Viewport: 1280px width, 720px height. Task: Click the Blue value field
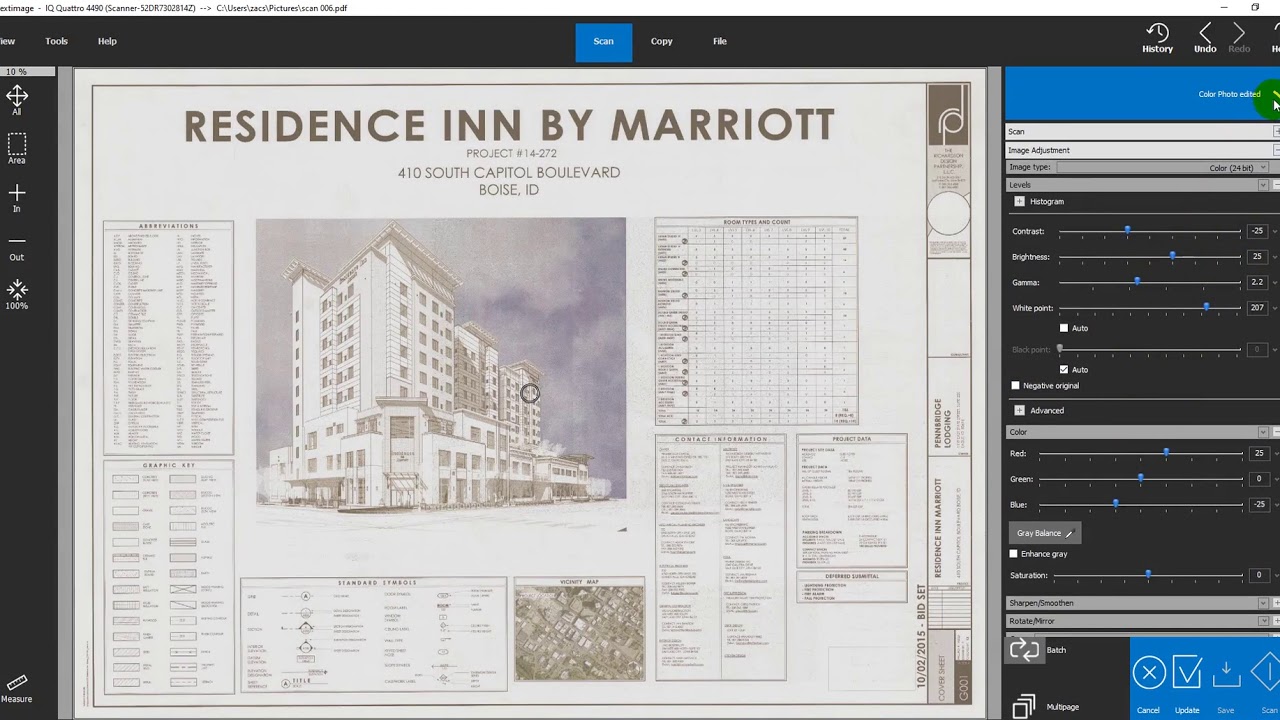click(x=1258, y=505)
